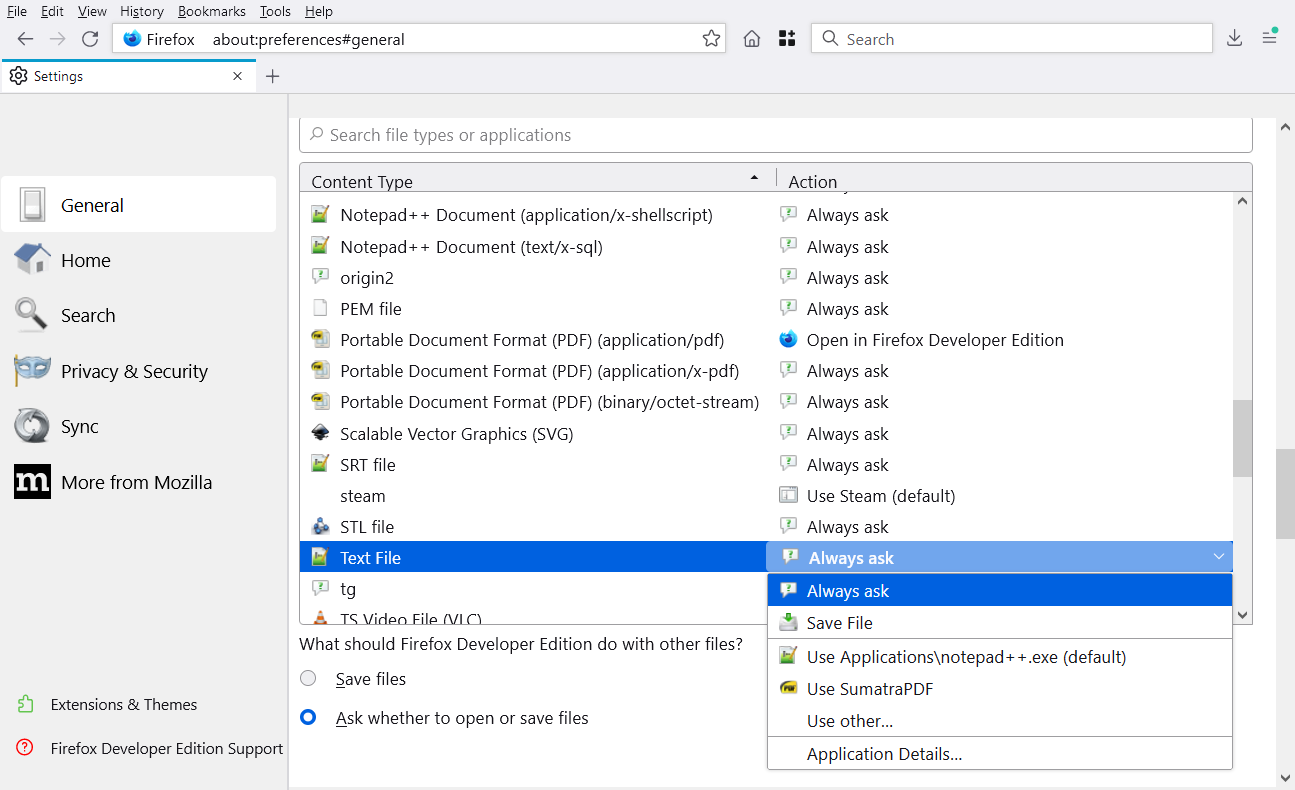Click Open in Firefox Developer Edition action
Screen dimensions: 1295x790
tap(935, 340)
